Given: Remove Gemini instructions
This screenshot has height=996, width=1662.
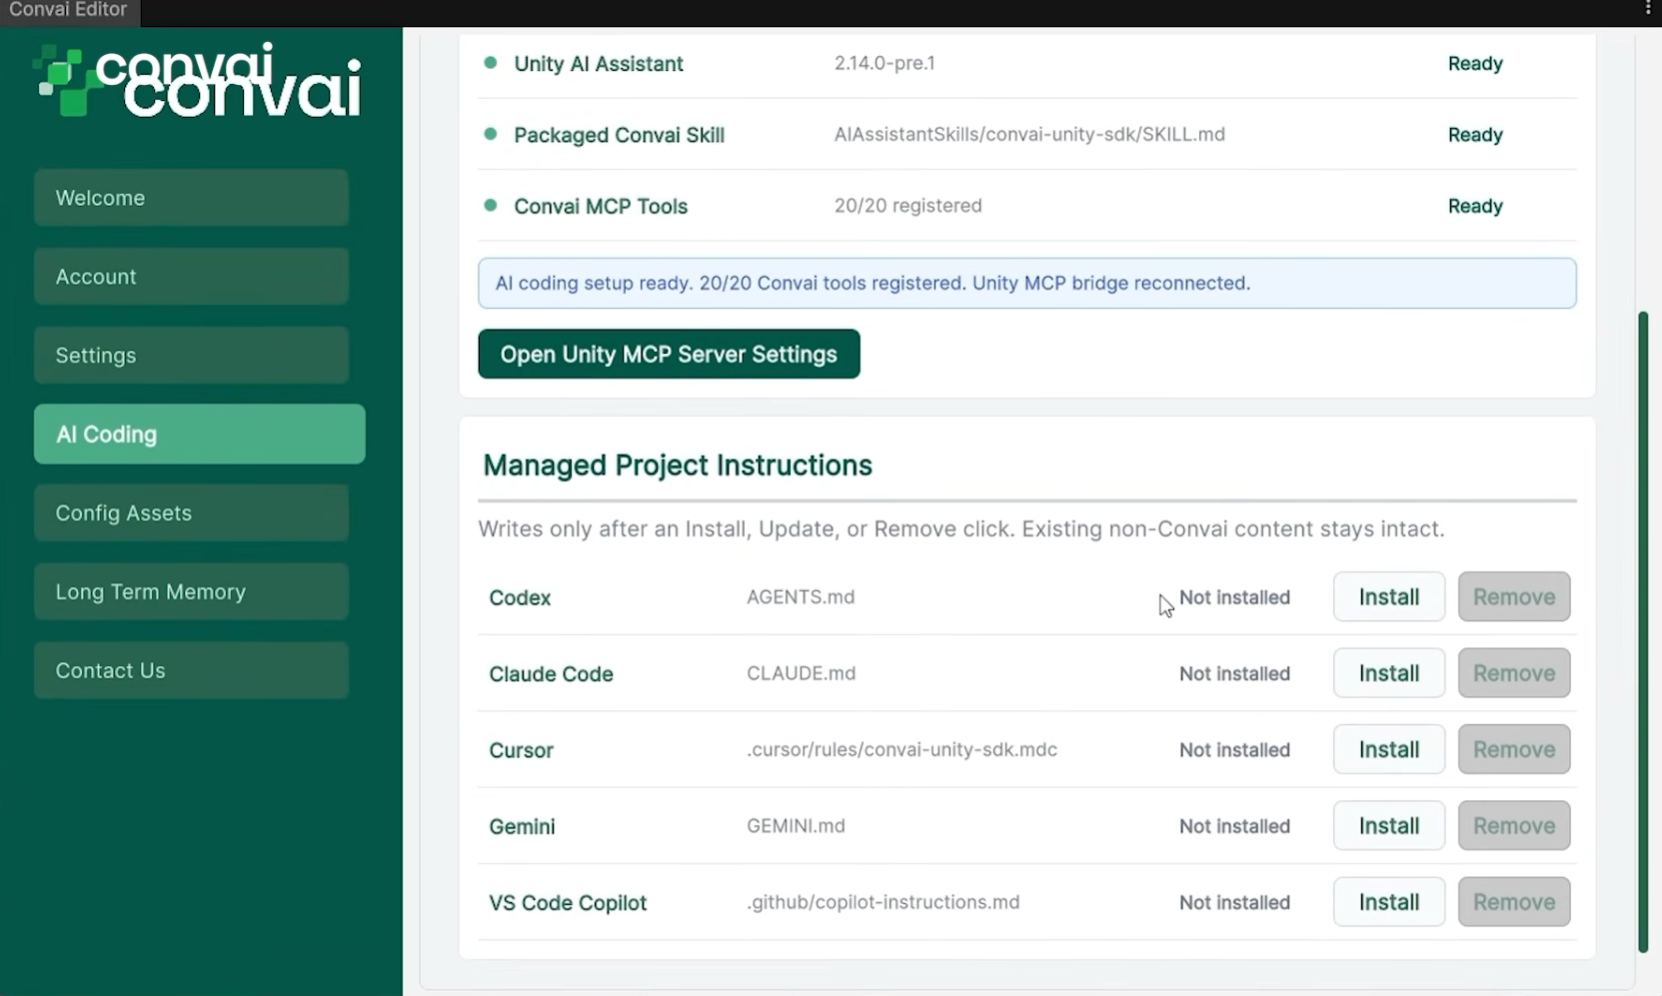Looking at the screenshot, I should [x=1514, y=826].
